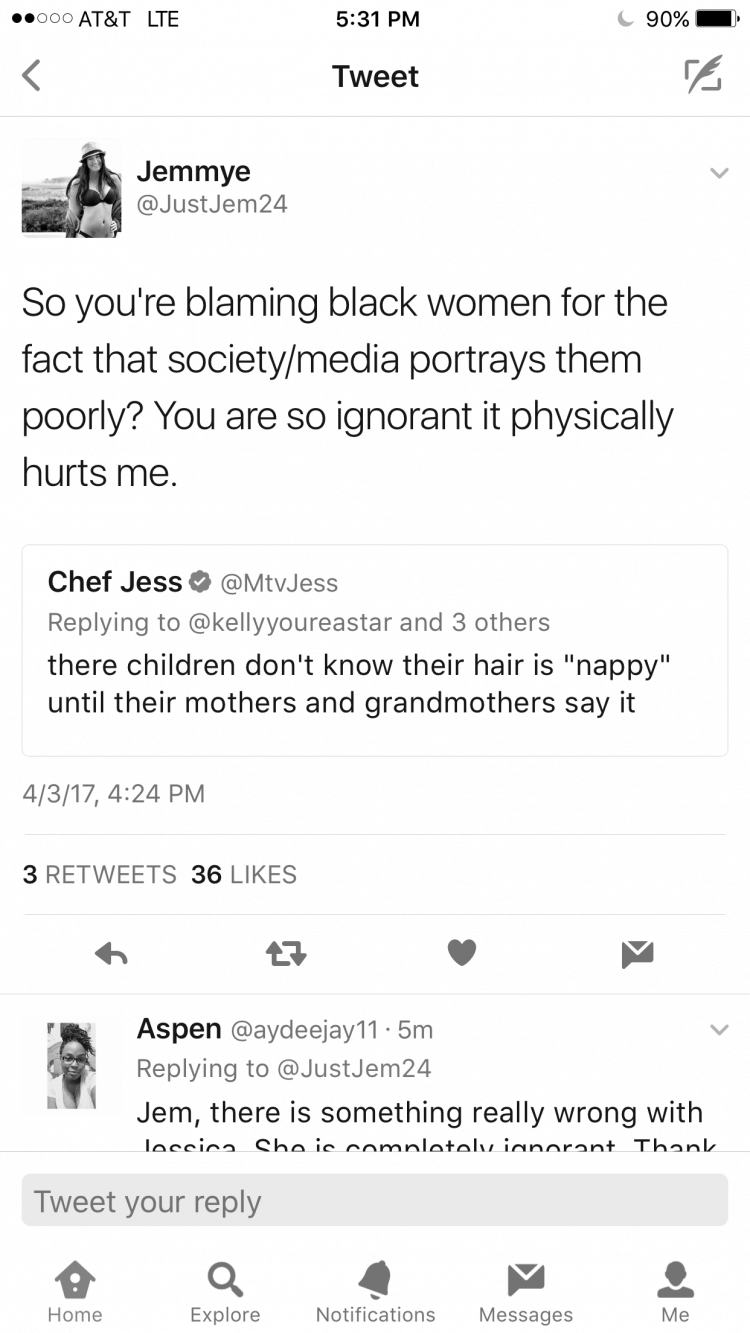The width and height of the screenshot is (750, 1333).
Task: View the 3 RETWEETS list
Action: (x=98, y=874)
